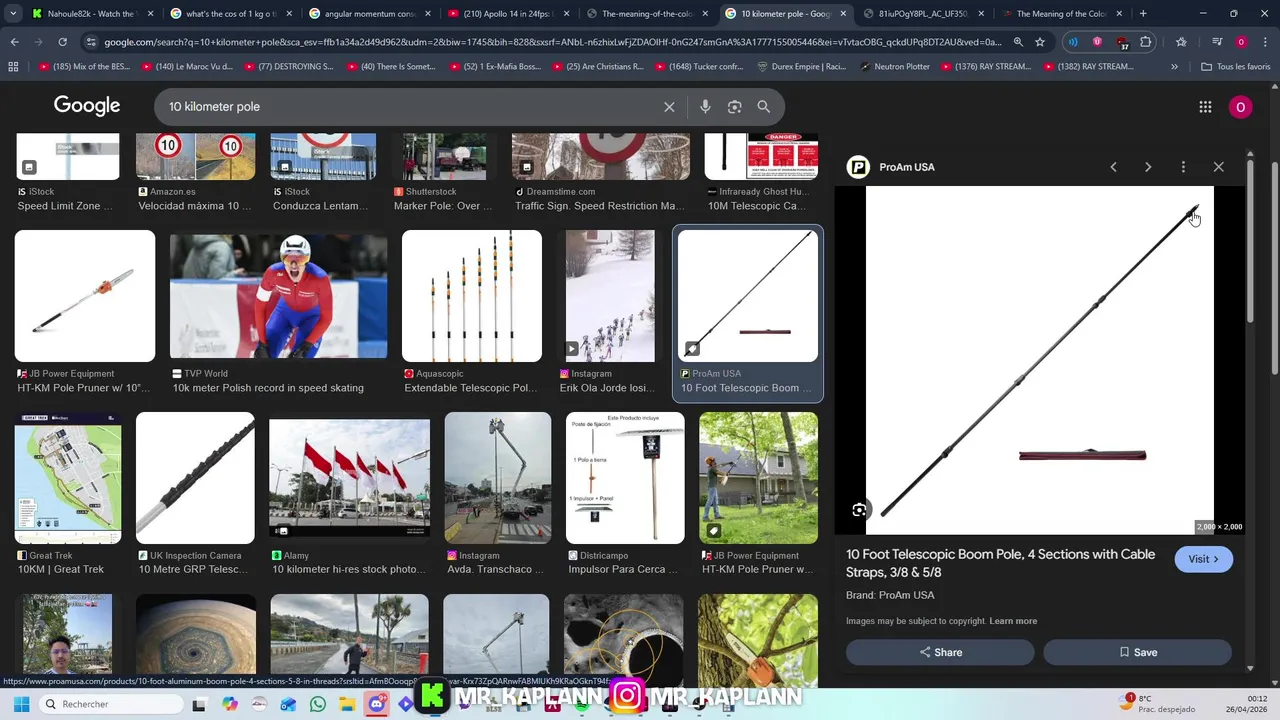
Task: Clear the search box with the X icon
Action: pyautogui.click(x=669, y=107)
